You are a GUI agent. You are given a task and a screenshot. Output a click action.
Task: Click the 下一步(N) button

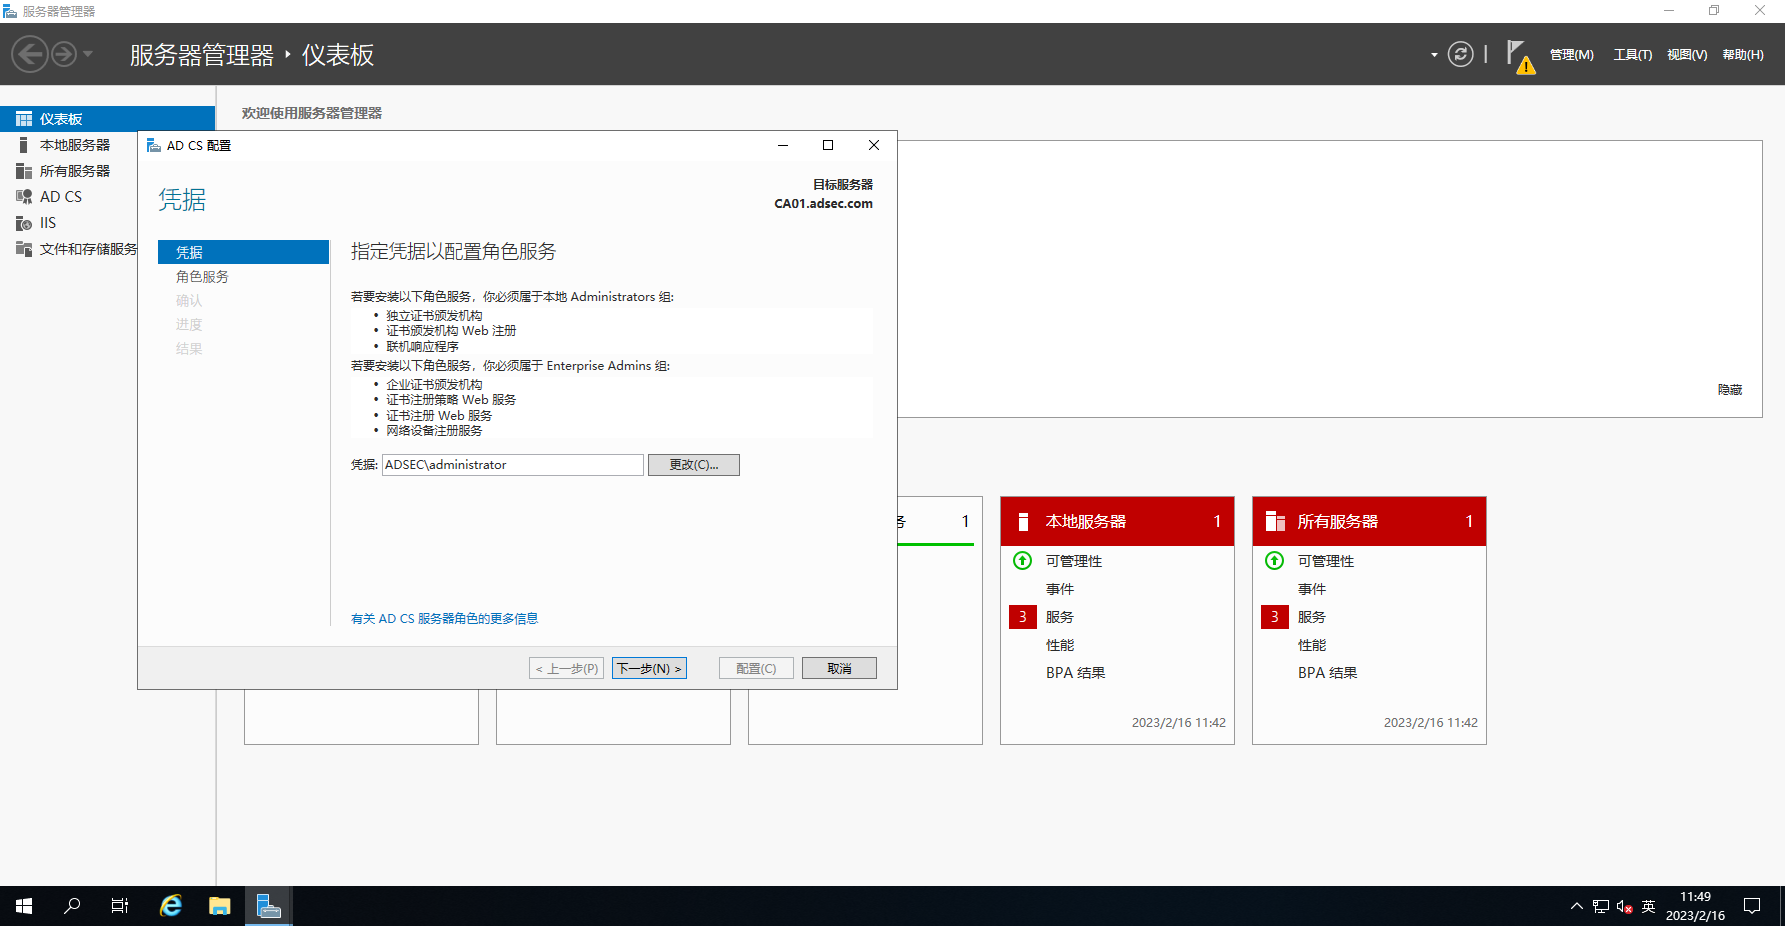coord(649,668)
